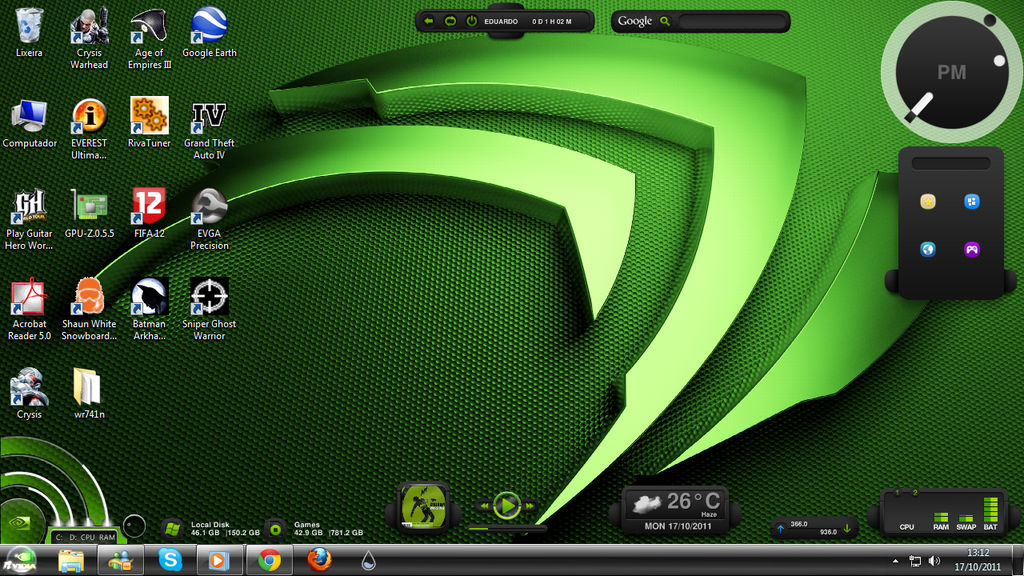The width and height of the screenshot is (1024, 576).
Task: Mute the volume via the tray speaker icon
Action: point(933,561)
